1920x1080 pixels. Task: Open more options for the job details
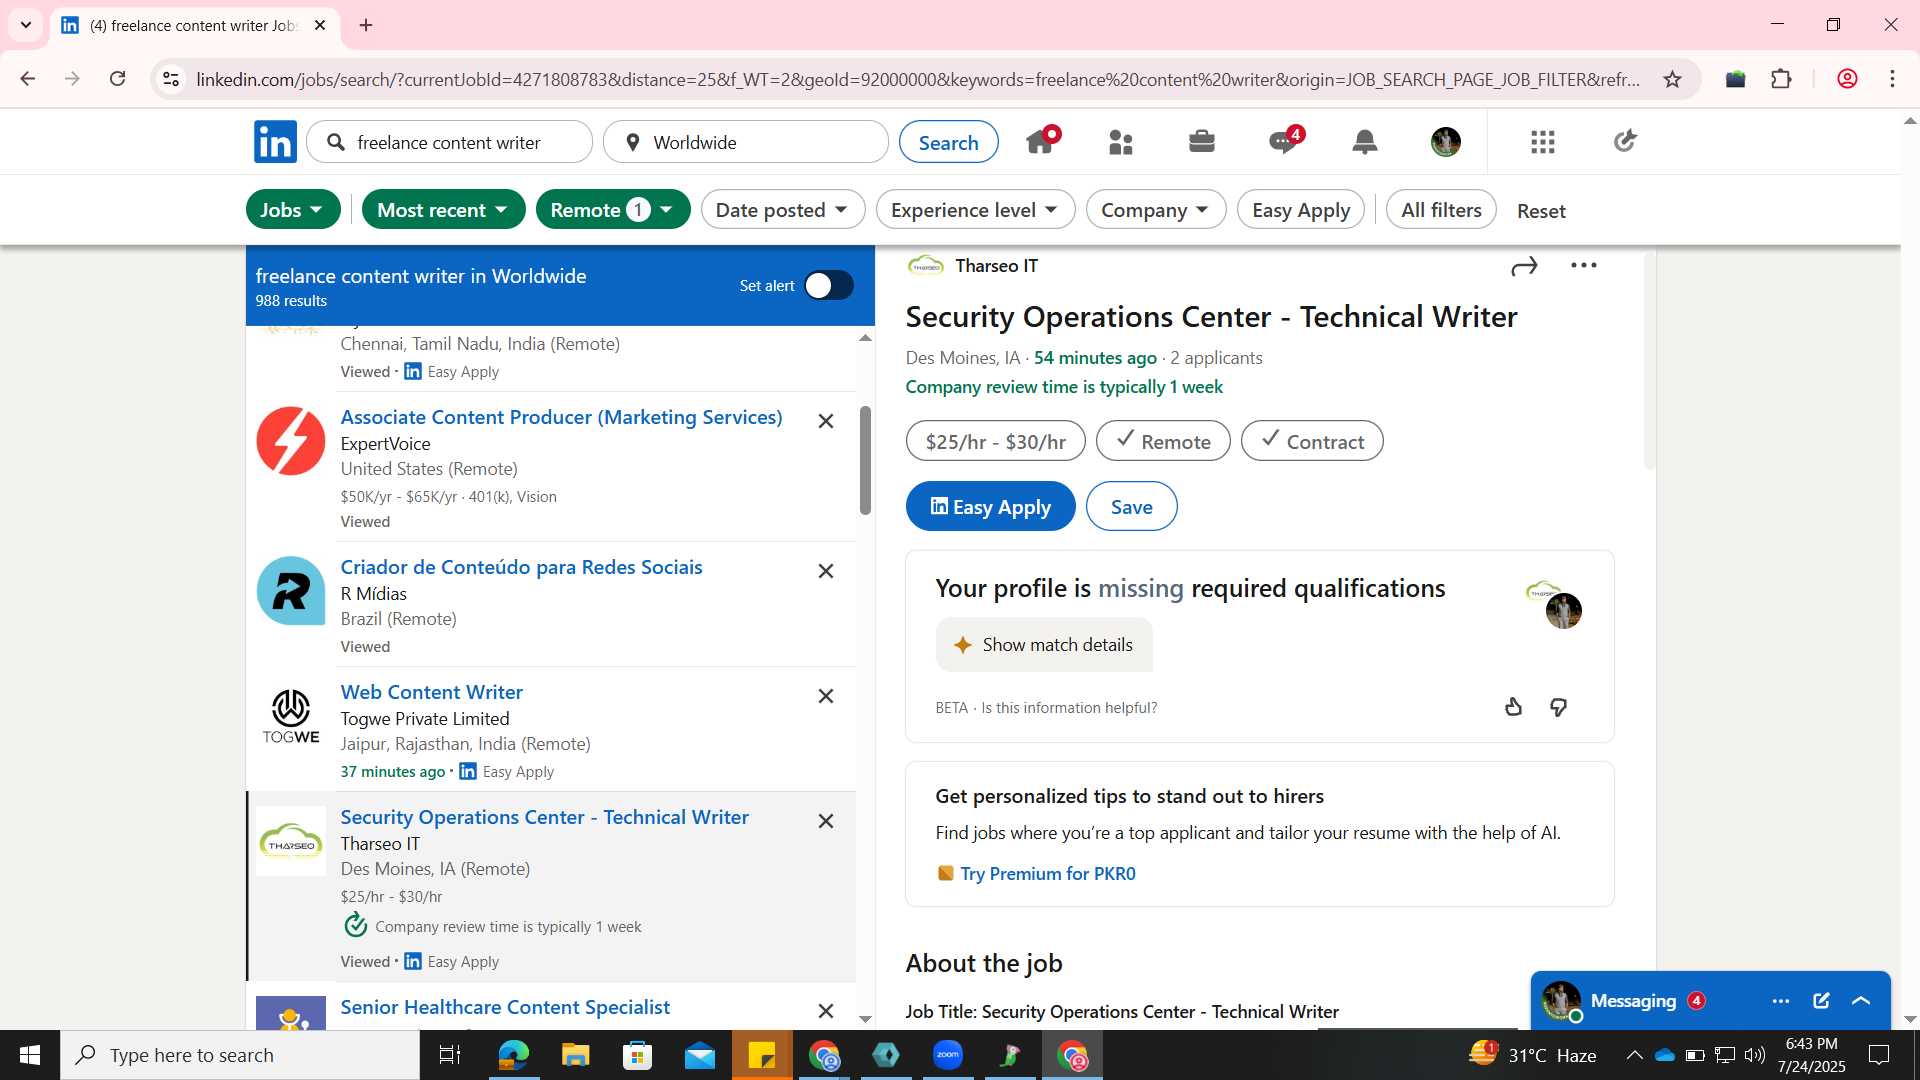coord(1584,265)
